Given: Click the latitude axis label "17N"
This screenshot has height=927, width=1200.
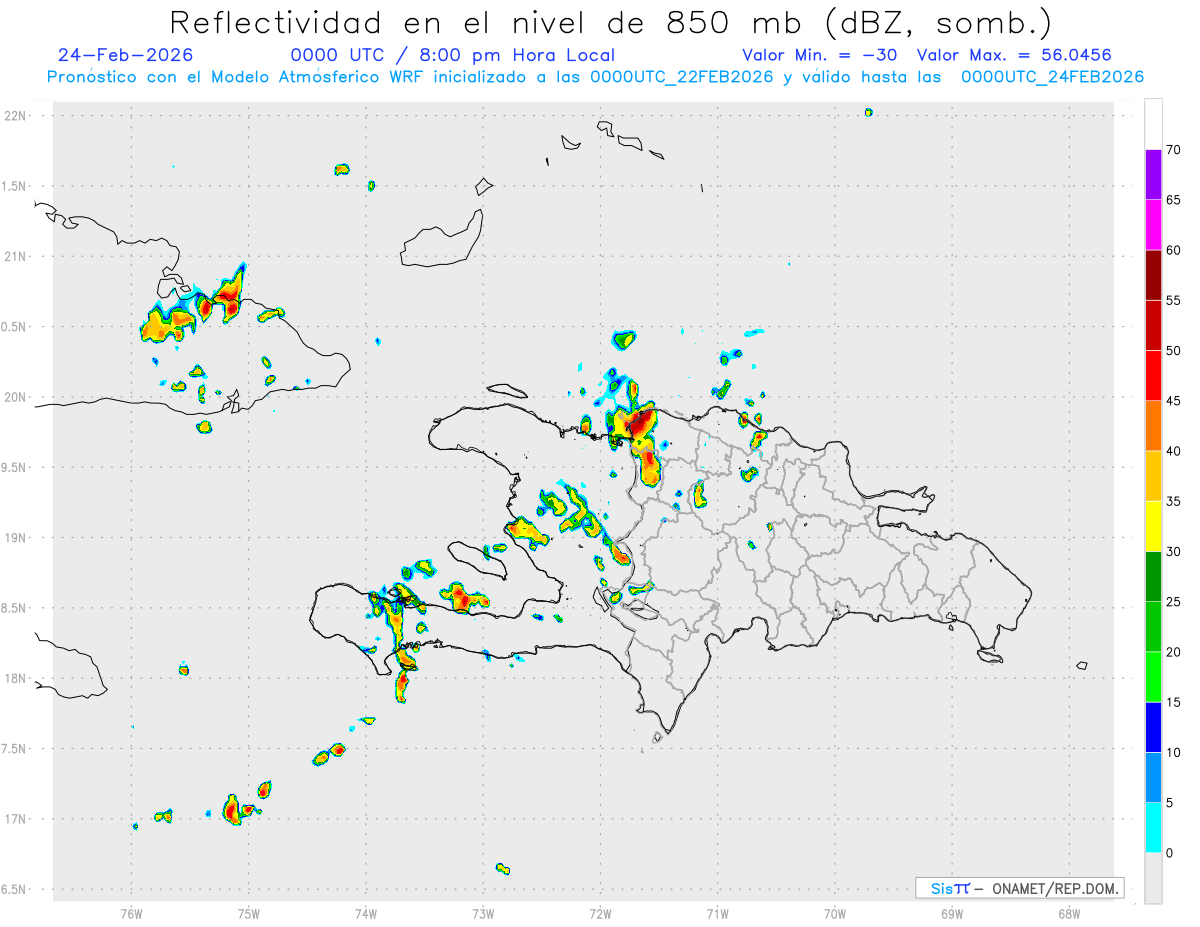Looking at the screenshot, I should 17,819.
